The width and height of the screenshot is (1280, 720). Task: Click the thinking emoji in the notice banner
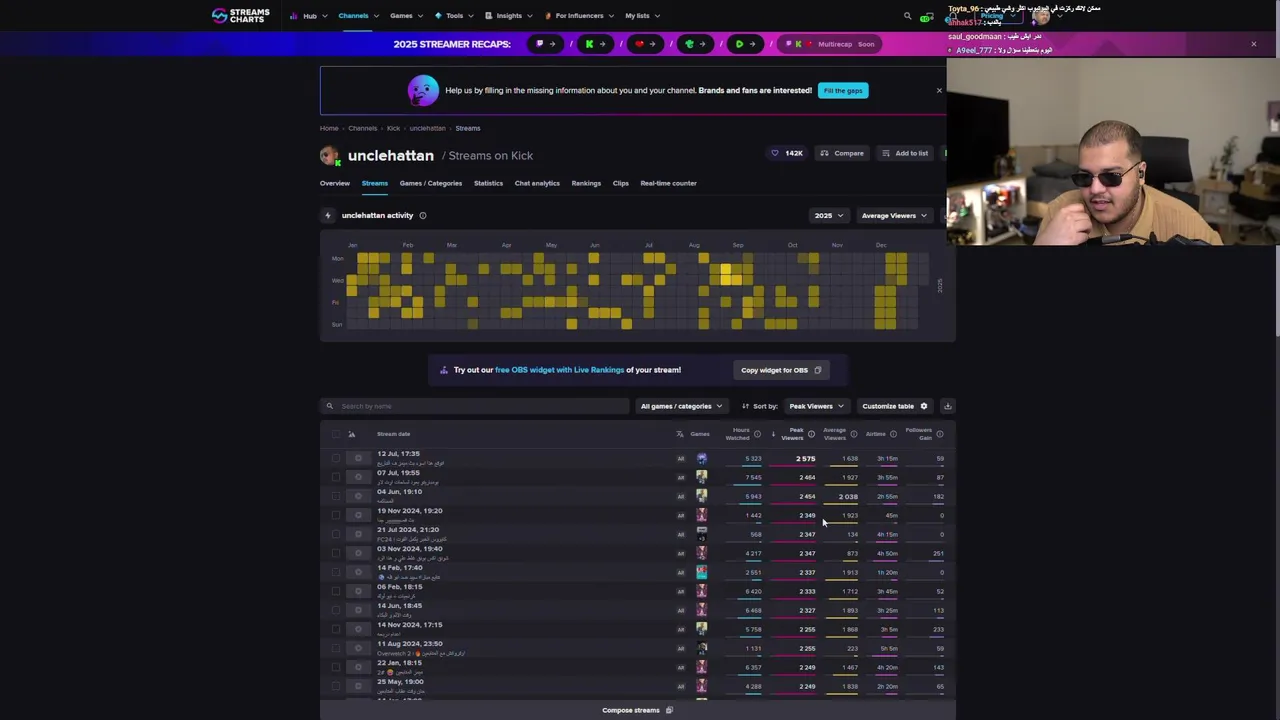click(423, 91)
